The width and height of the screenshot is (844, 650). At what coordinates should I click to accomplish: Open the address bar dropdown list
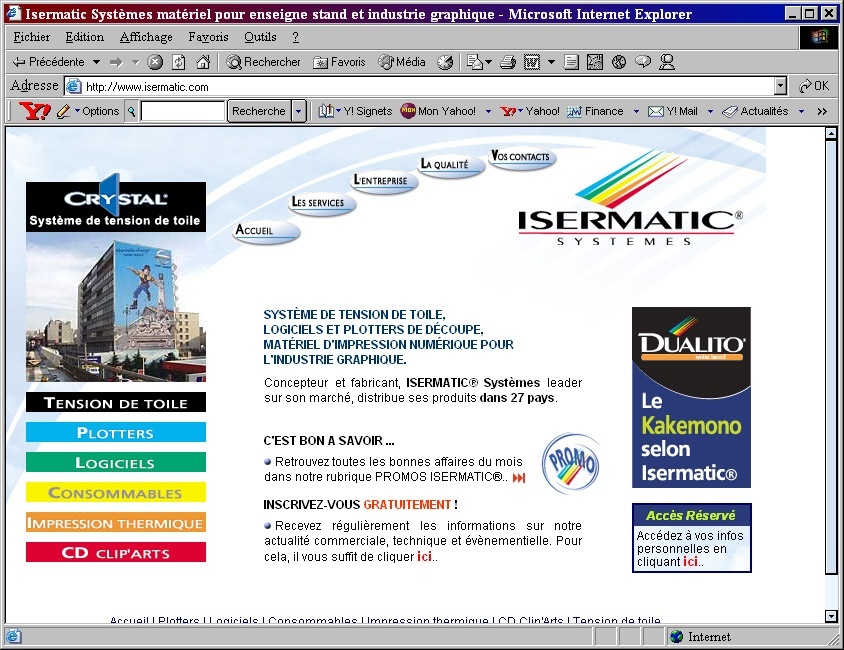(780, 86)
